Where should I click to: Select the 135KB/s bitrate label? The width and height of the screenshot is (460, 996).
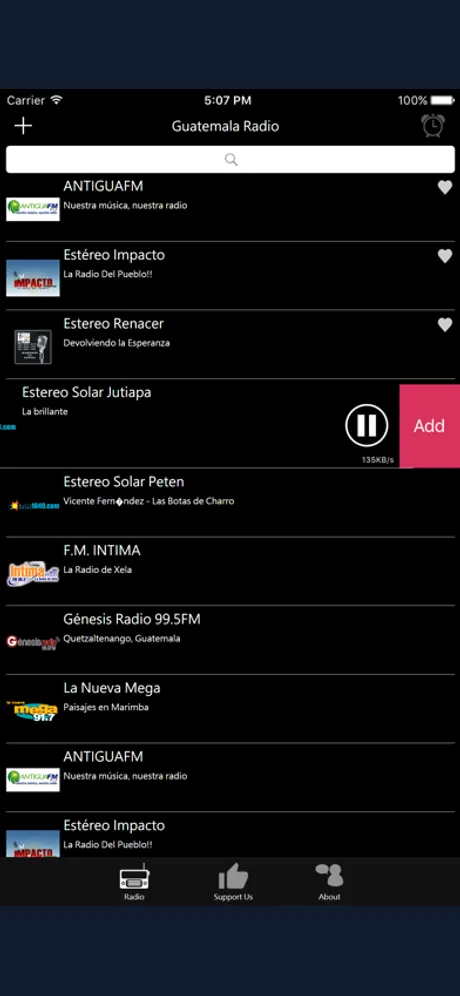pyautogui.click(x=378, y=459)
